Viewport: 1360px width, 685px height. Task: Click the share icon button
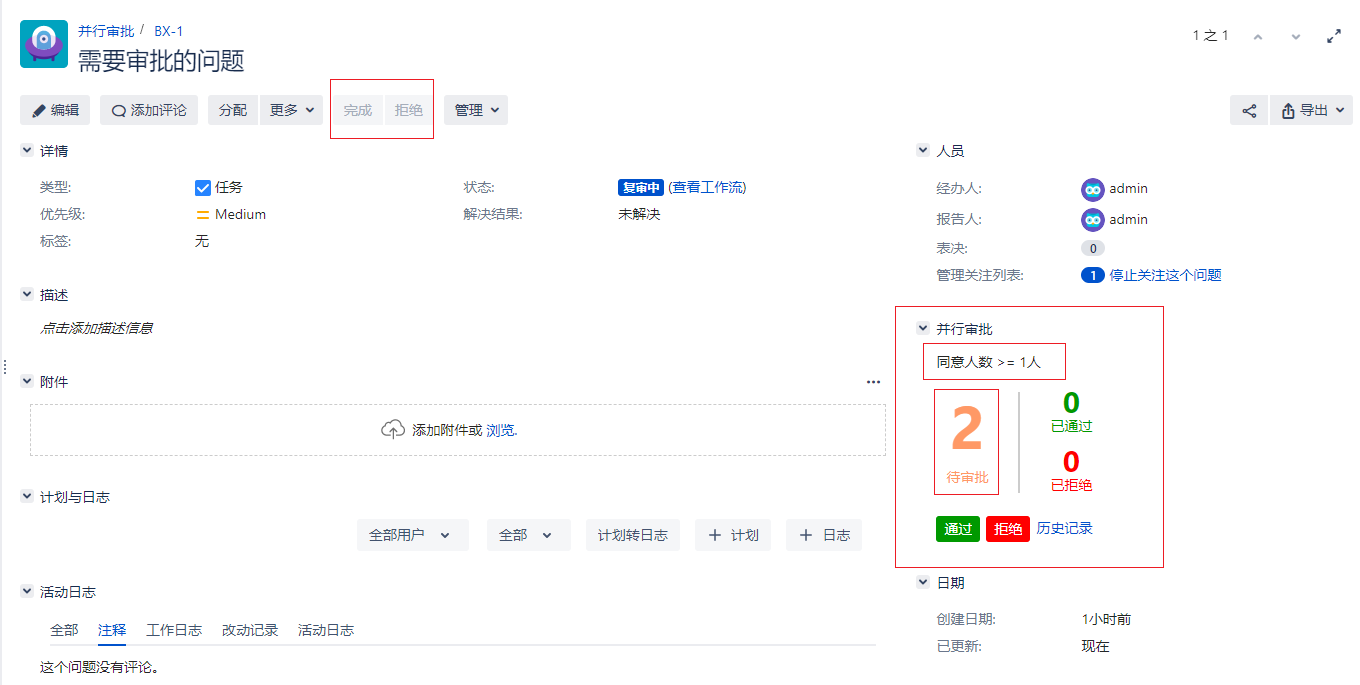coord(1249,110)
